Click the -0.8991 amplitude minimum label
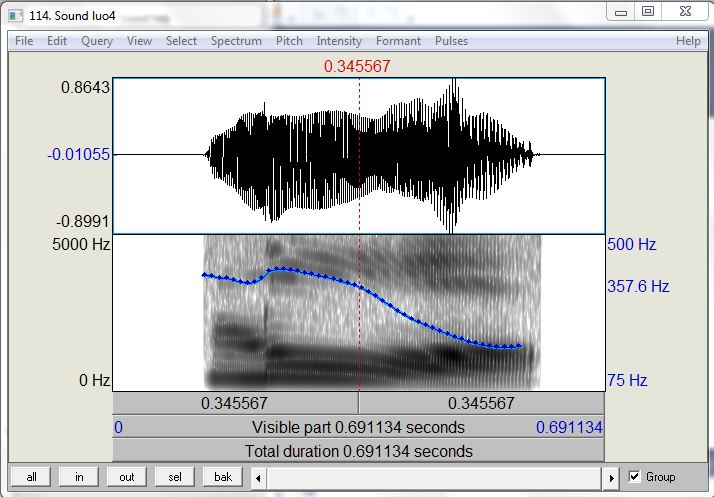 [83, 222]
